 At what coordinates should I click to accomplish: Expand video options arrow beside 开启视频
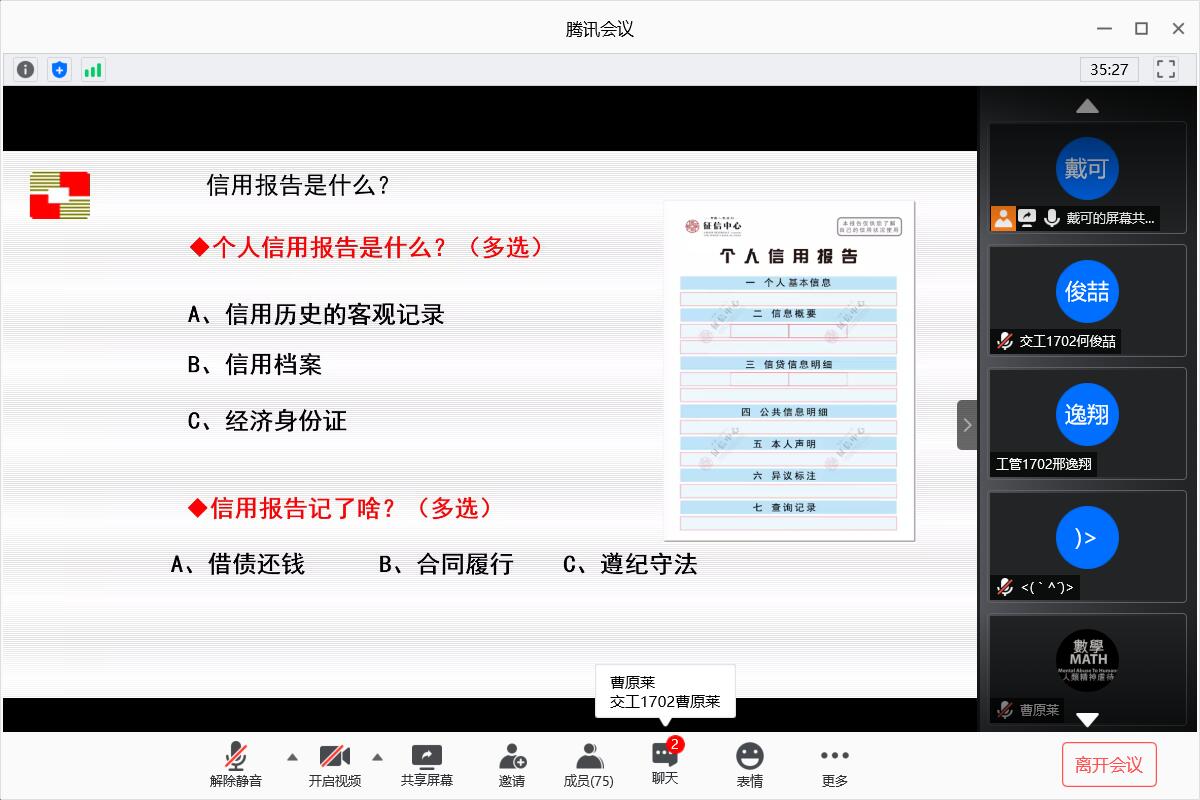click(x=378, y=757)
